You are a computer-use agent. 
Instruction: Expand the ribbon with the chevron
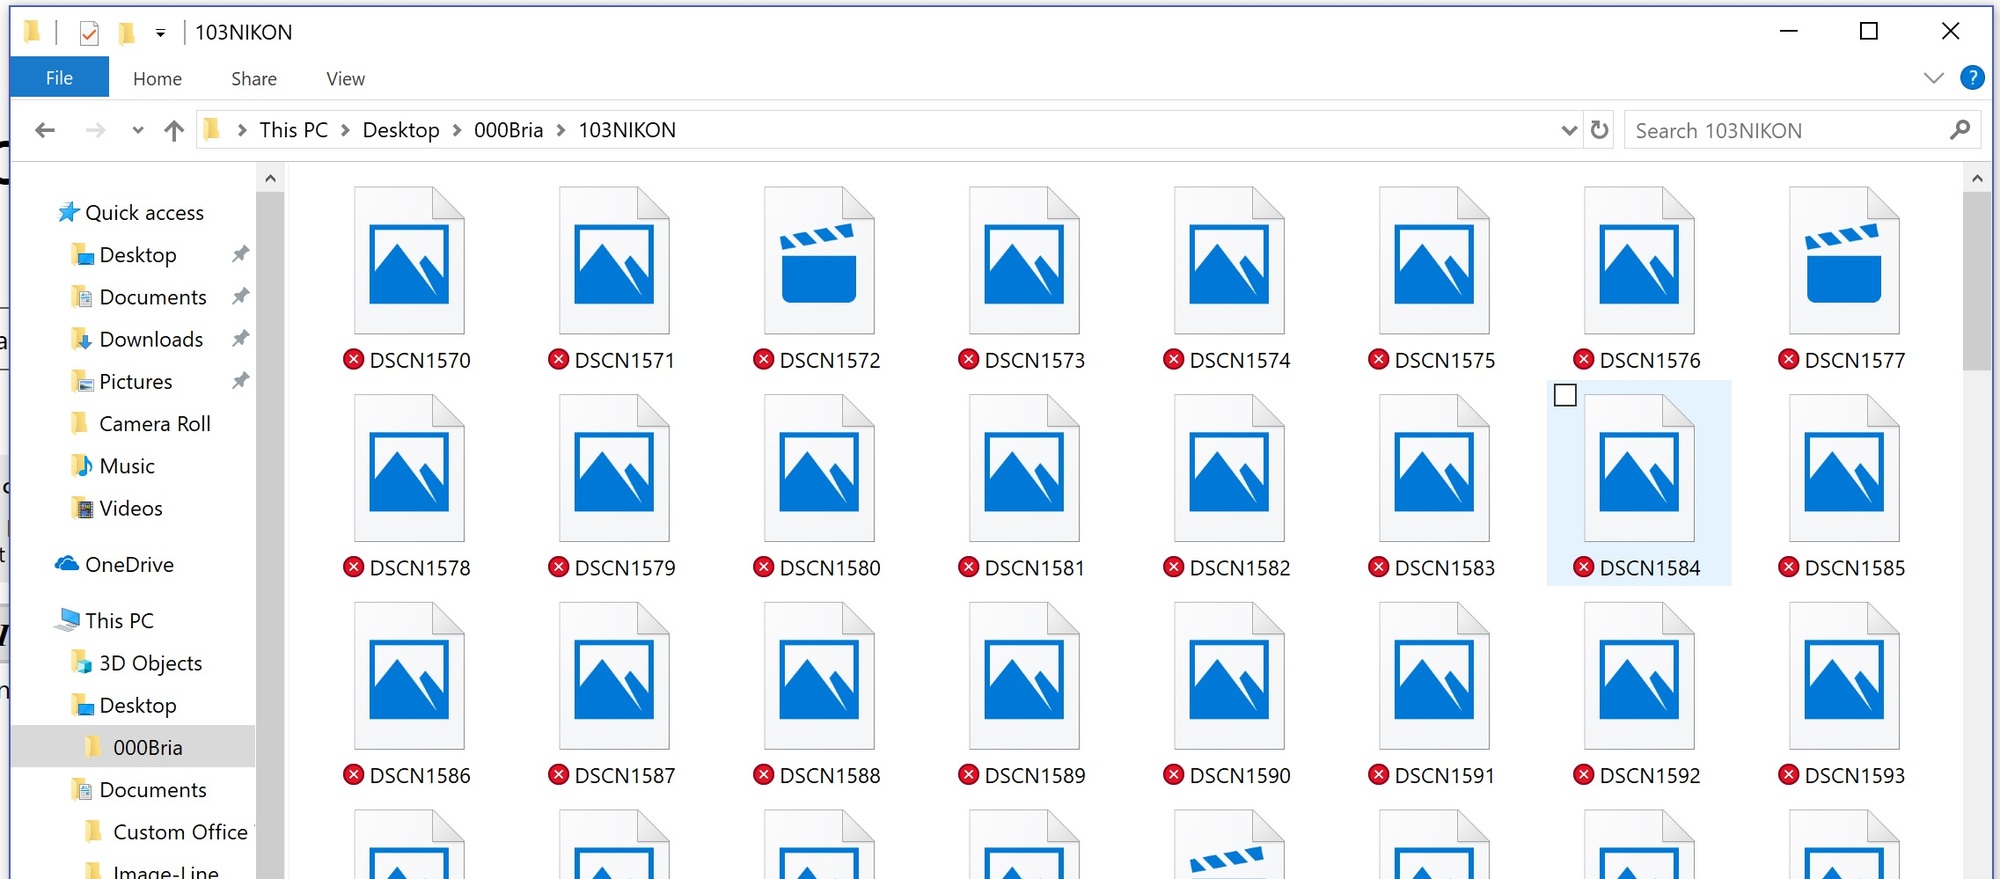[x=1933, y=78]
